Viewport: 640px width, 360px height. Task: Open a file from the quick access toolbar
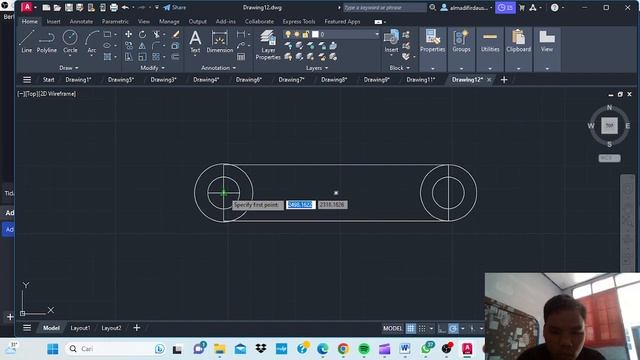(x=57, y=7)
